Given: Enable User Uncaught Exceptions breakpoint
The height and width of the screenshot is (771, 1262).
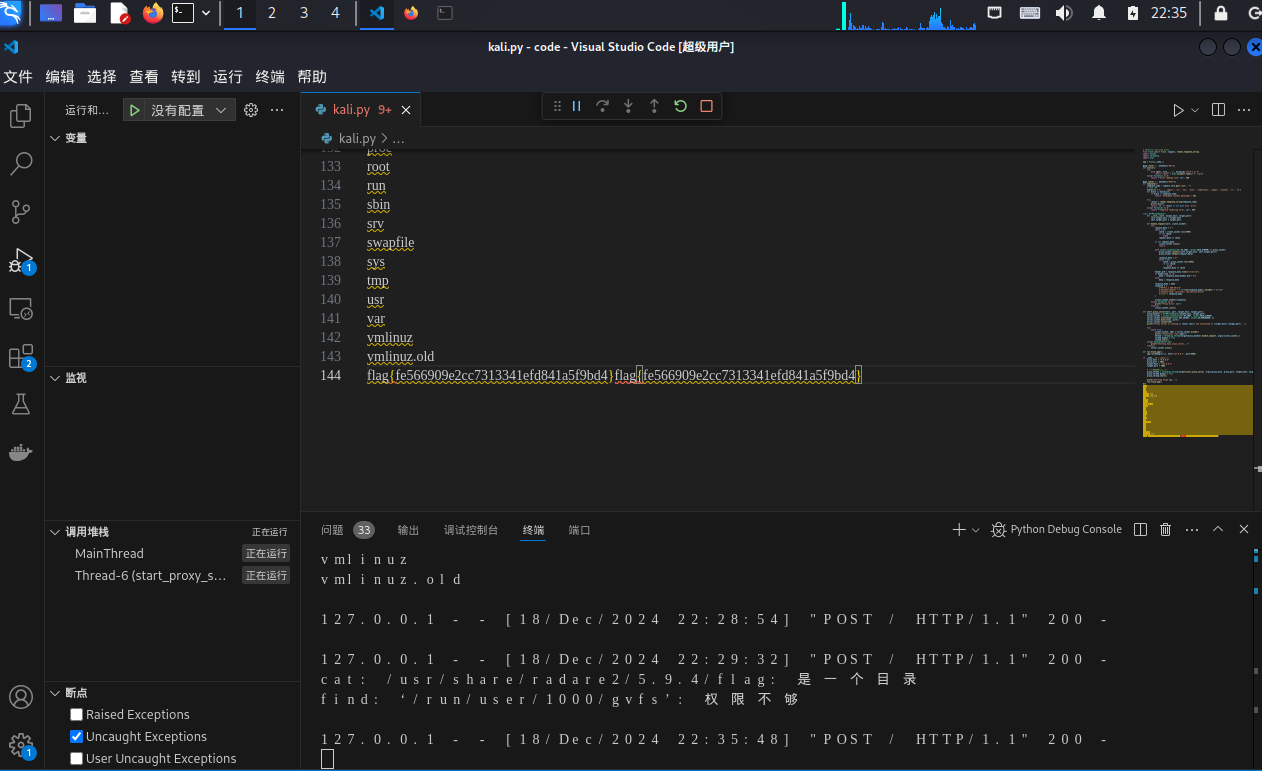Looking at the screenshot, I should tap(77, 759).
